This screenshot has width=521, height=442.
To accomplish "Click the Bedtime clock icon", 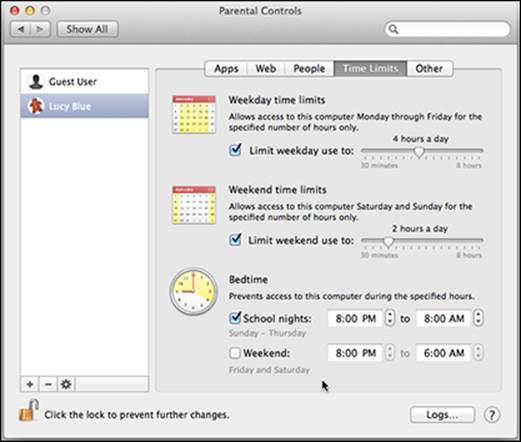I will click(x=193, y=291).
